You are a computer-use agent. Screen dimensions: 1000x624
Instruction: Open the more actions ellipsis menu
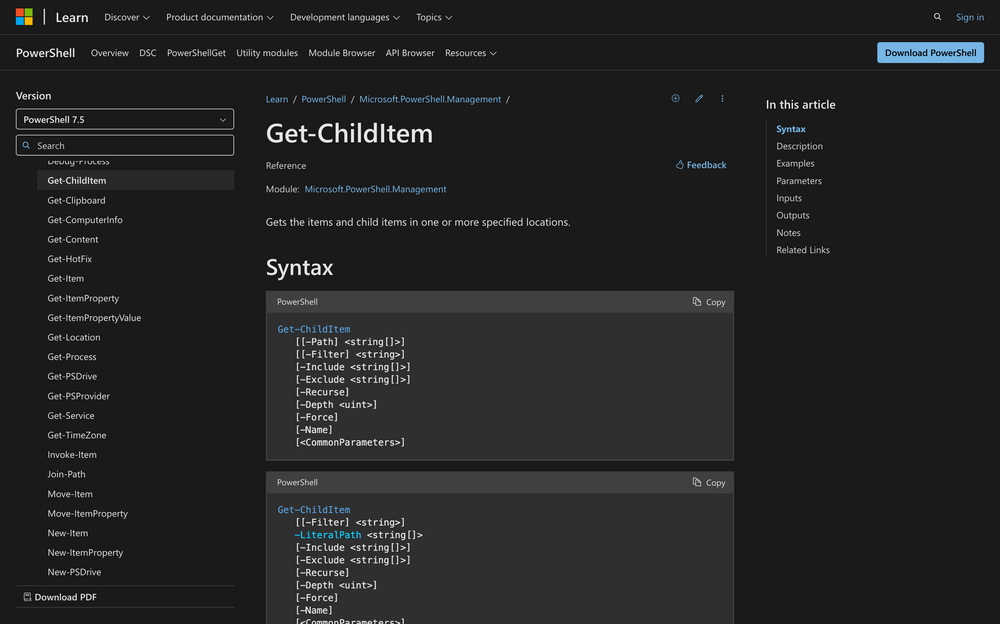point(722,98)
